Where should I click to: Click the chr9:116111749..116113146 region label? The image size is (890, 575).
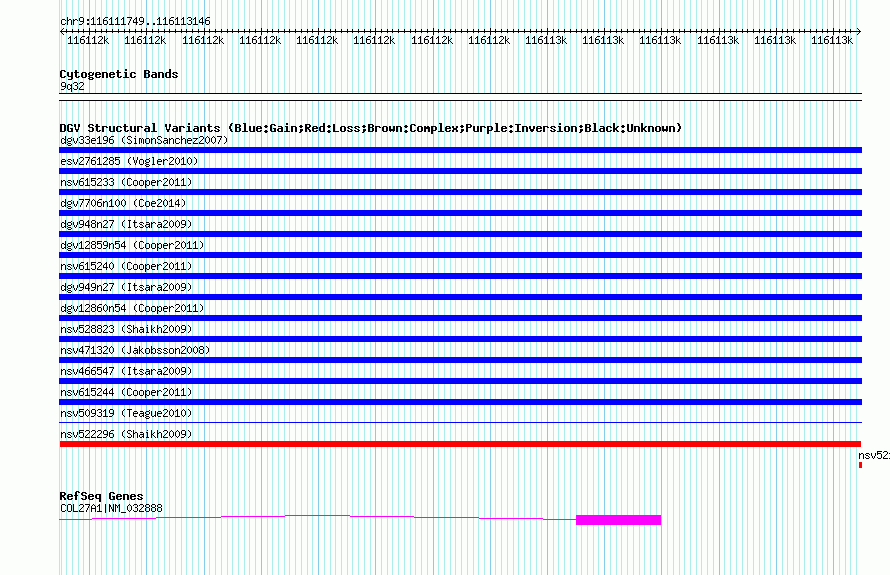point(135,21)
